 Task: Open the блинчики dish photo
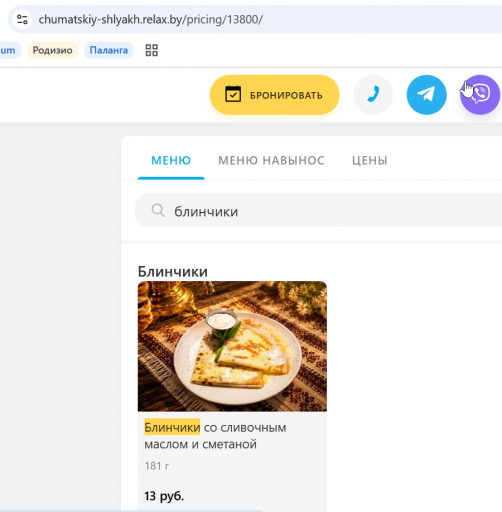pyautogui.click(x=232, y=346)
